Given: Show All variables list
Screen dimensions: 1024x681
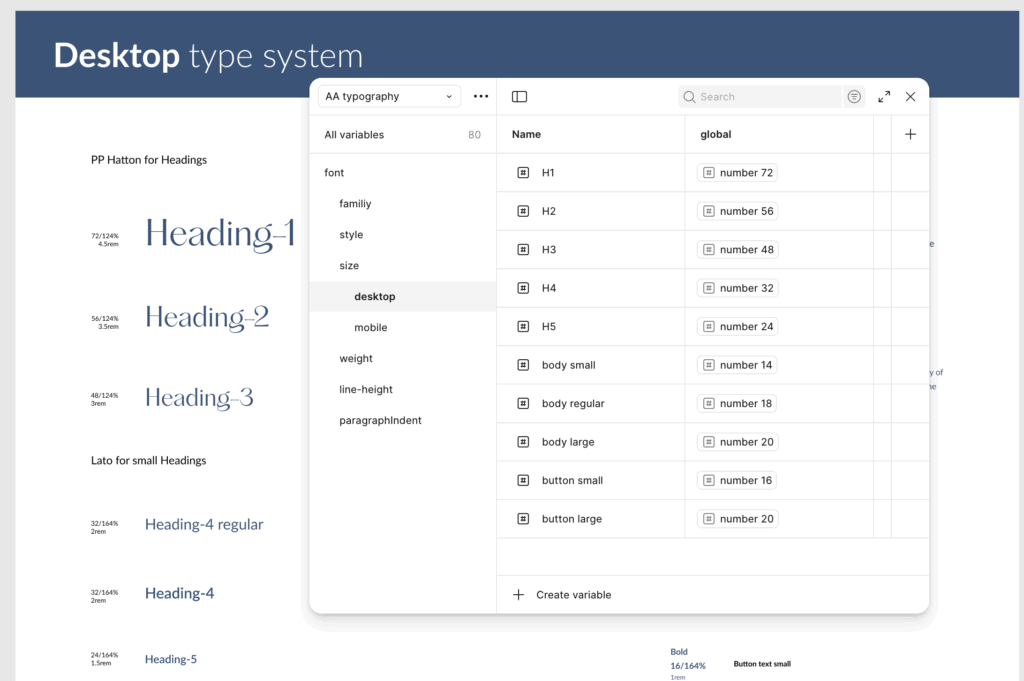Looking at the screenshot, I should point(354,135).
